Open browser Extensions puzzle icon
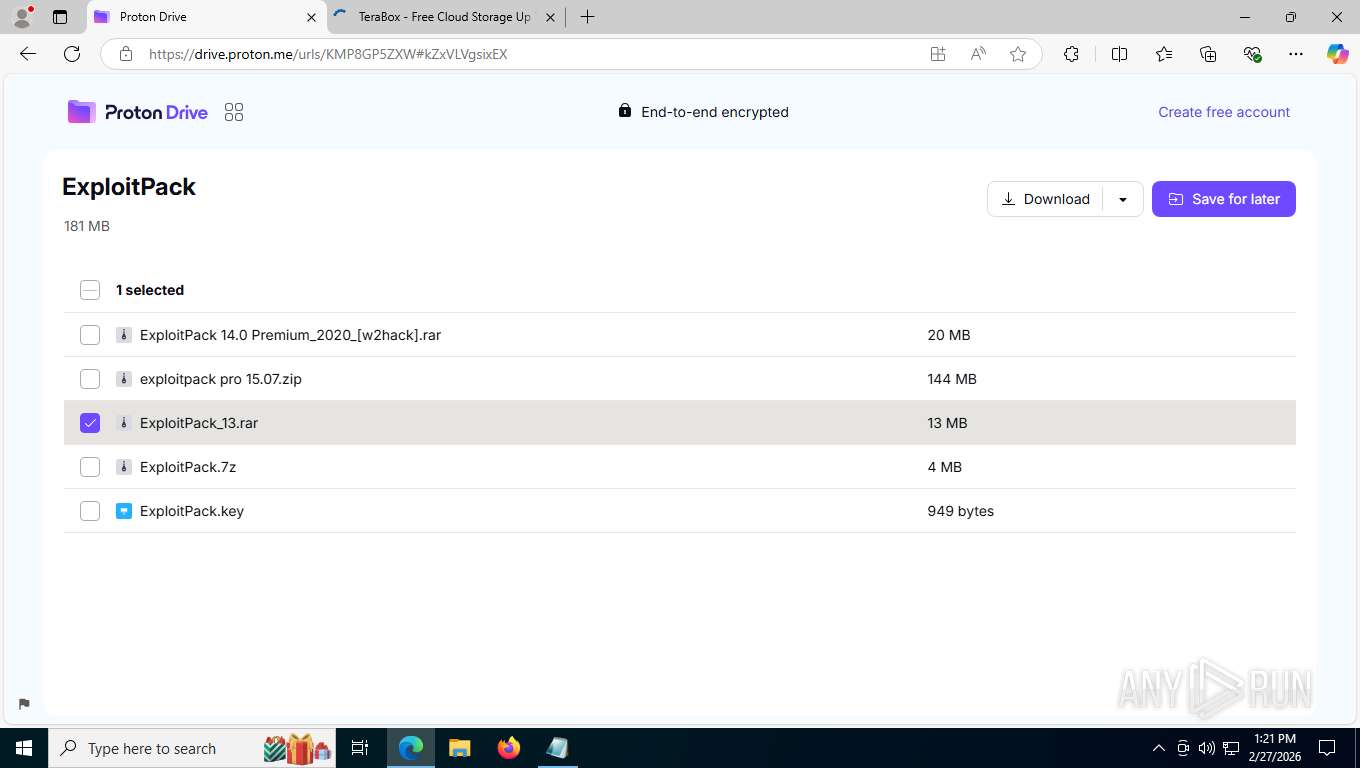Screen dimensions: 1360x768 click(x=1072, y=54)
